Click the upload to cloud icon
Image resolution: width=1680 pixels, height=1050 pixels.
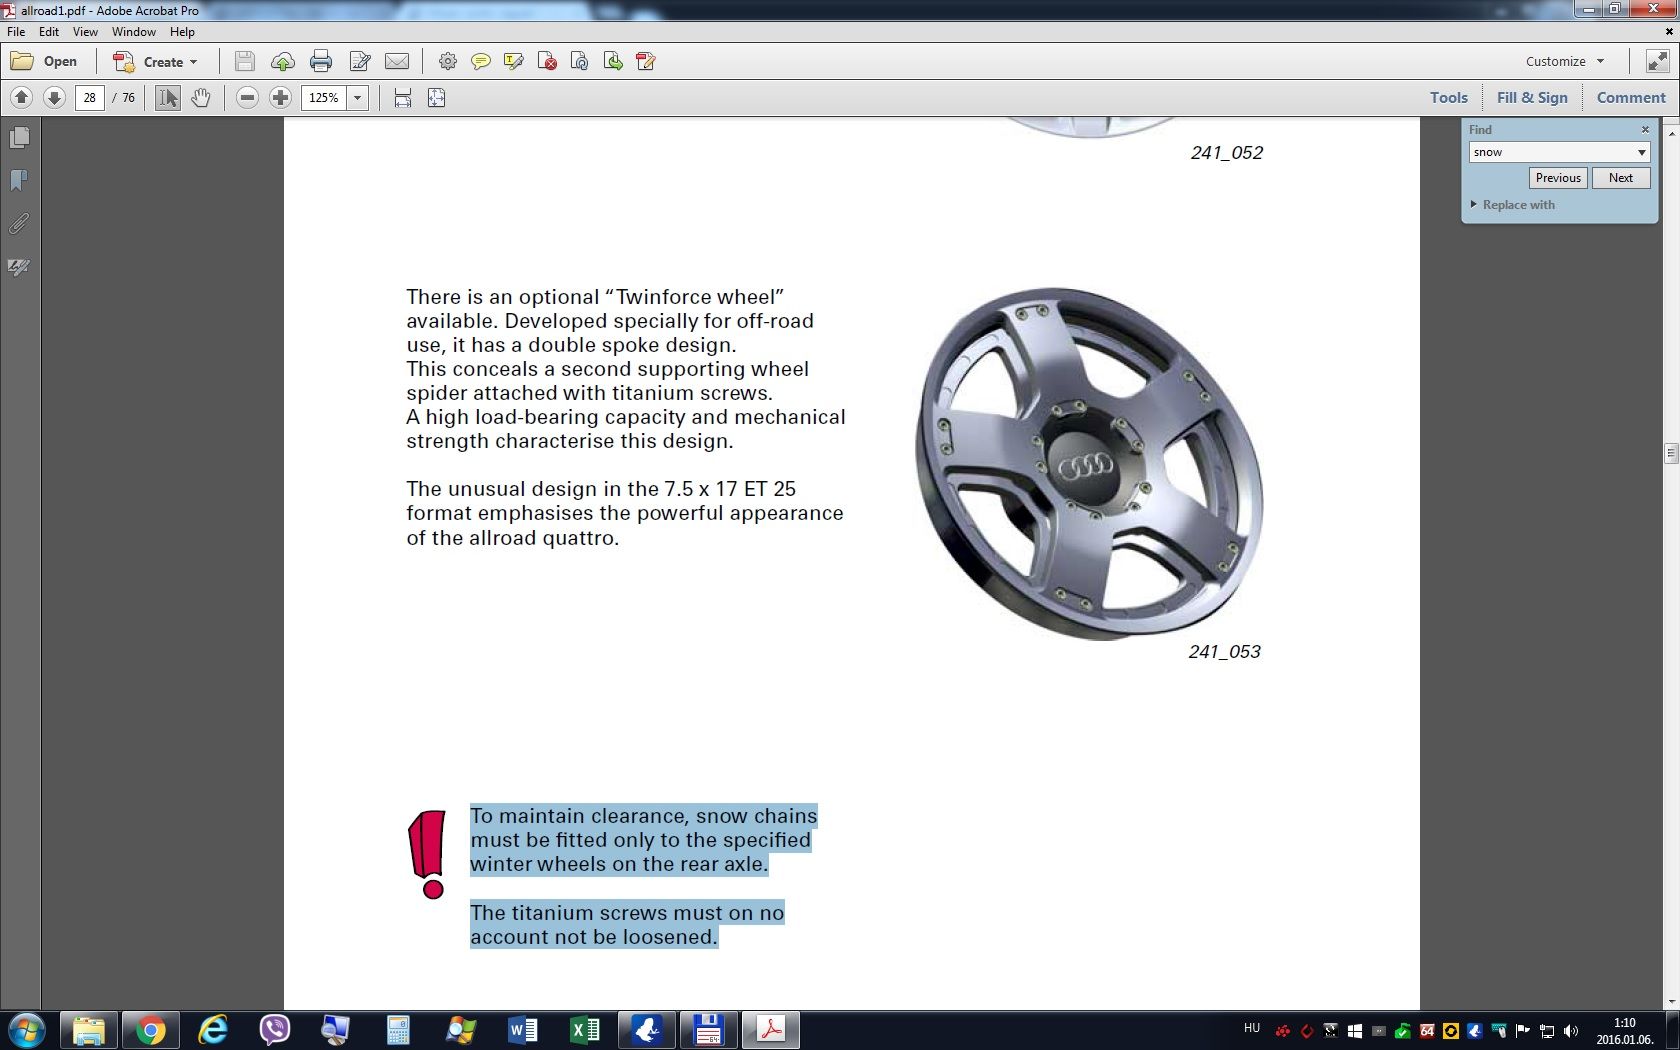283,61
